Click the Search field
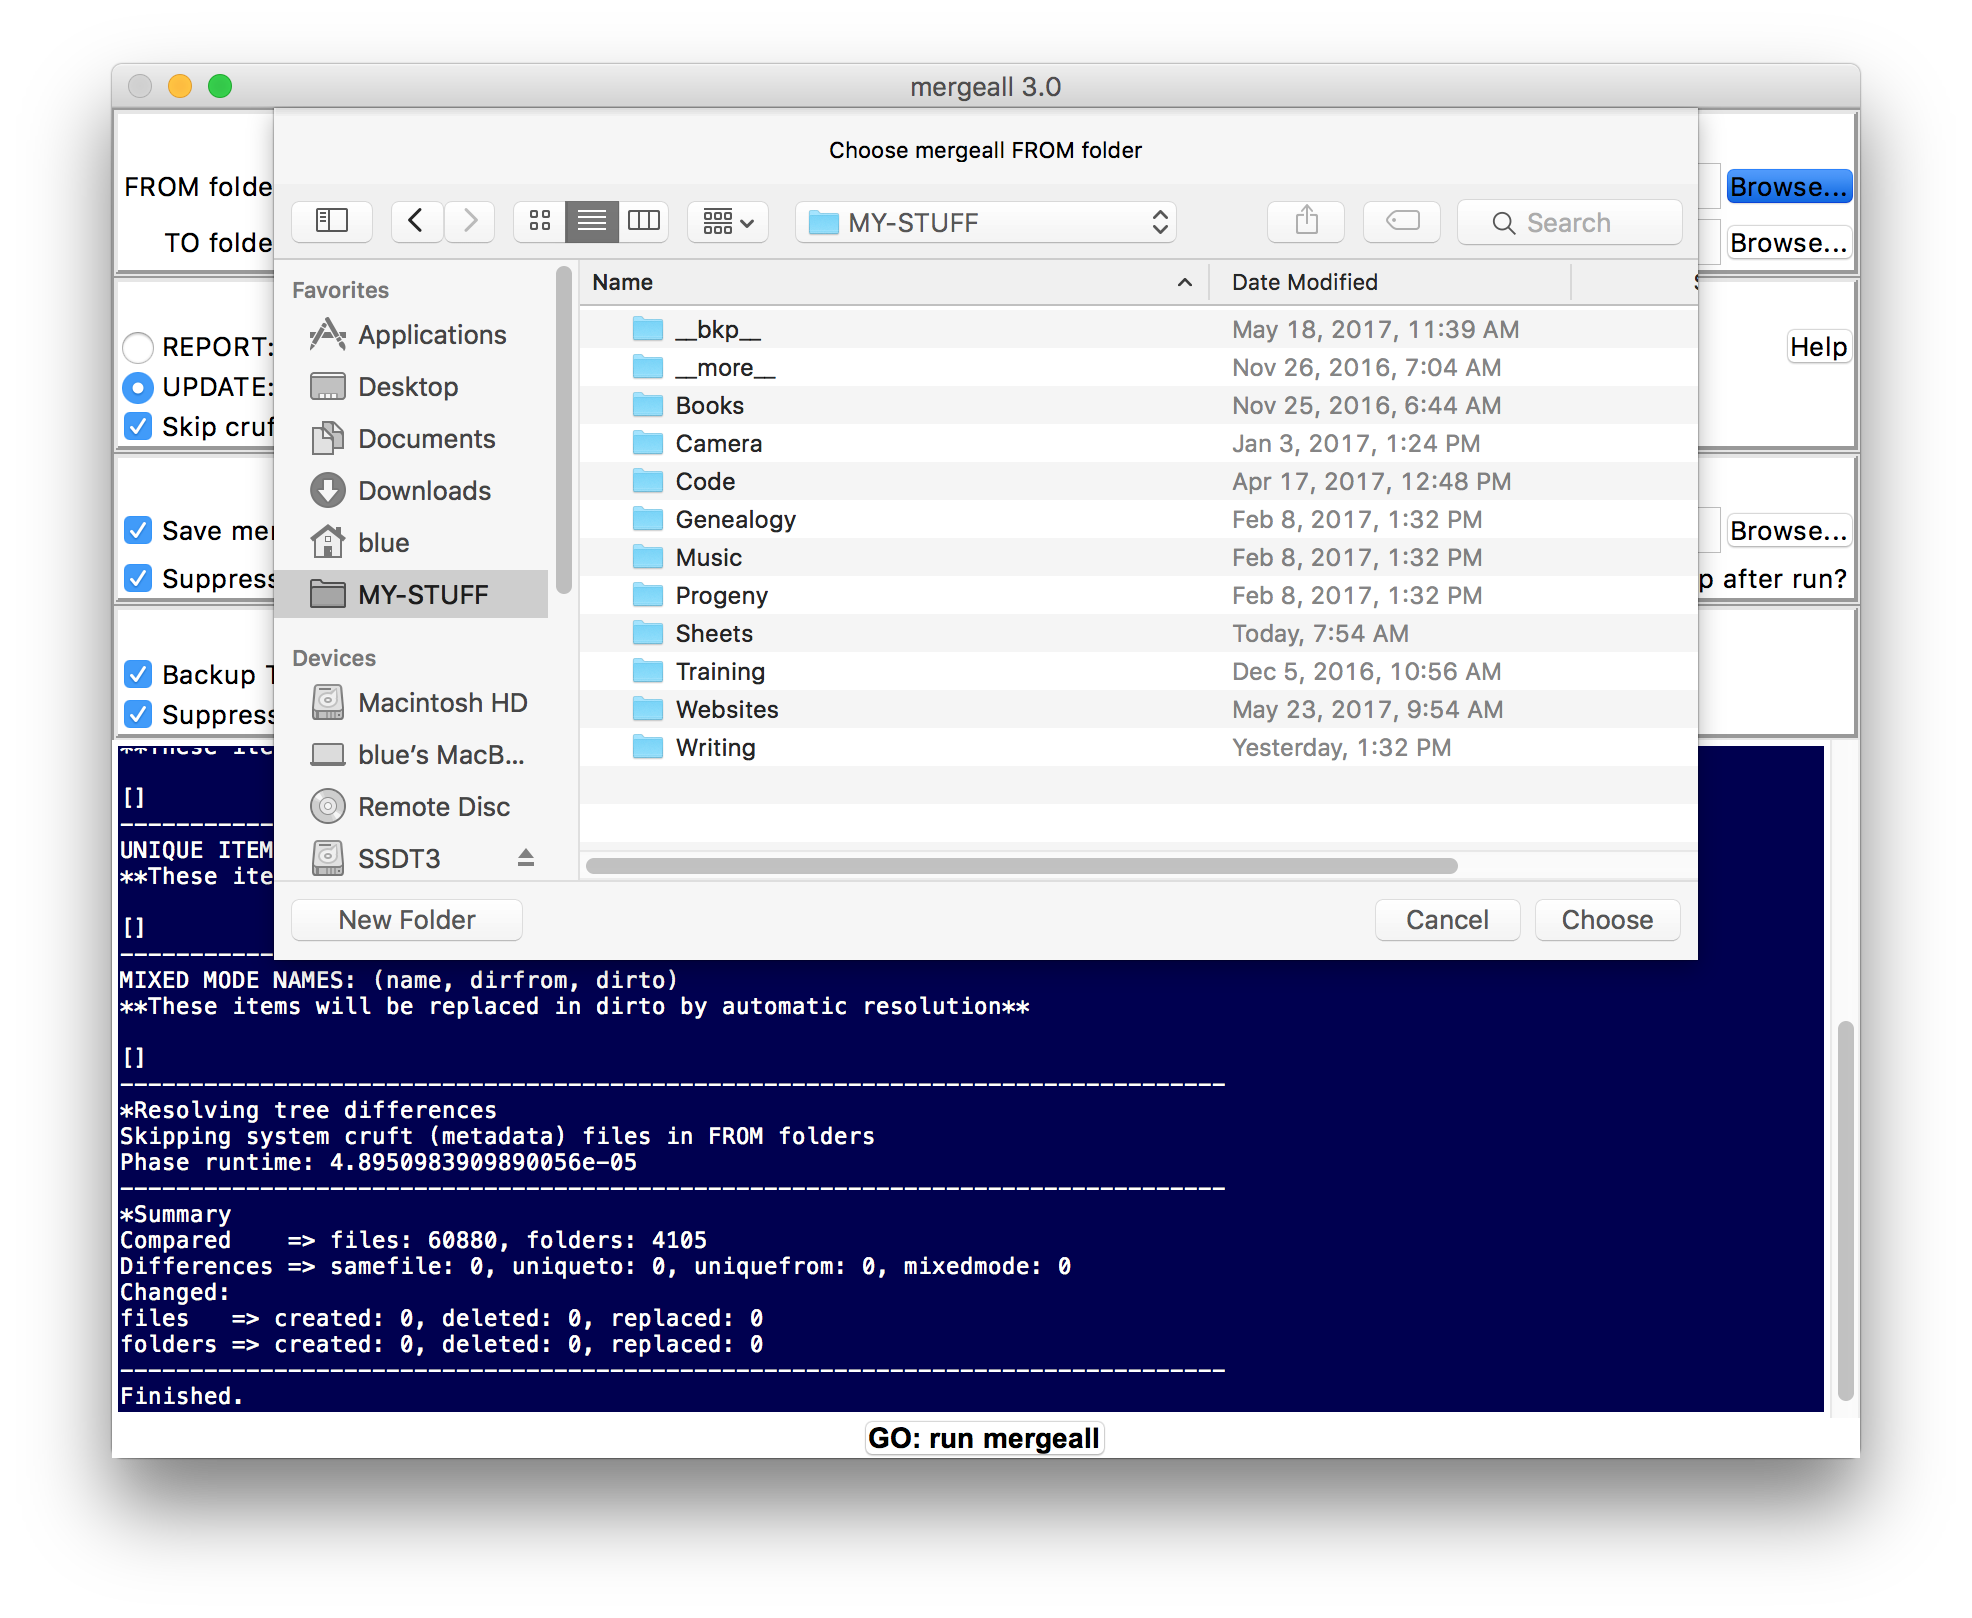The width and height of the screenshot is (1972, 1618). point(1570,222)
